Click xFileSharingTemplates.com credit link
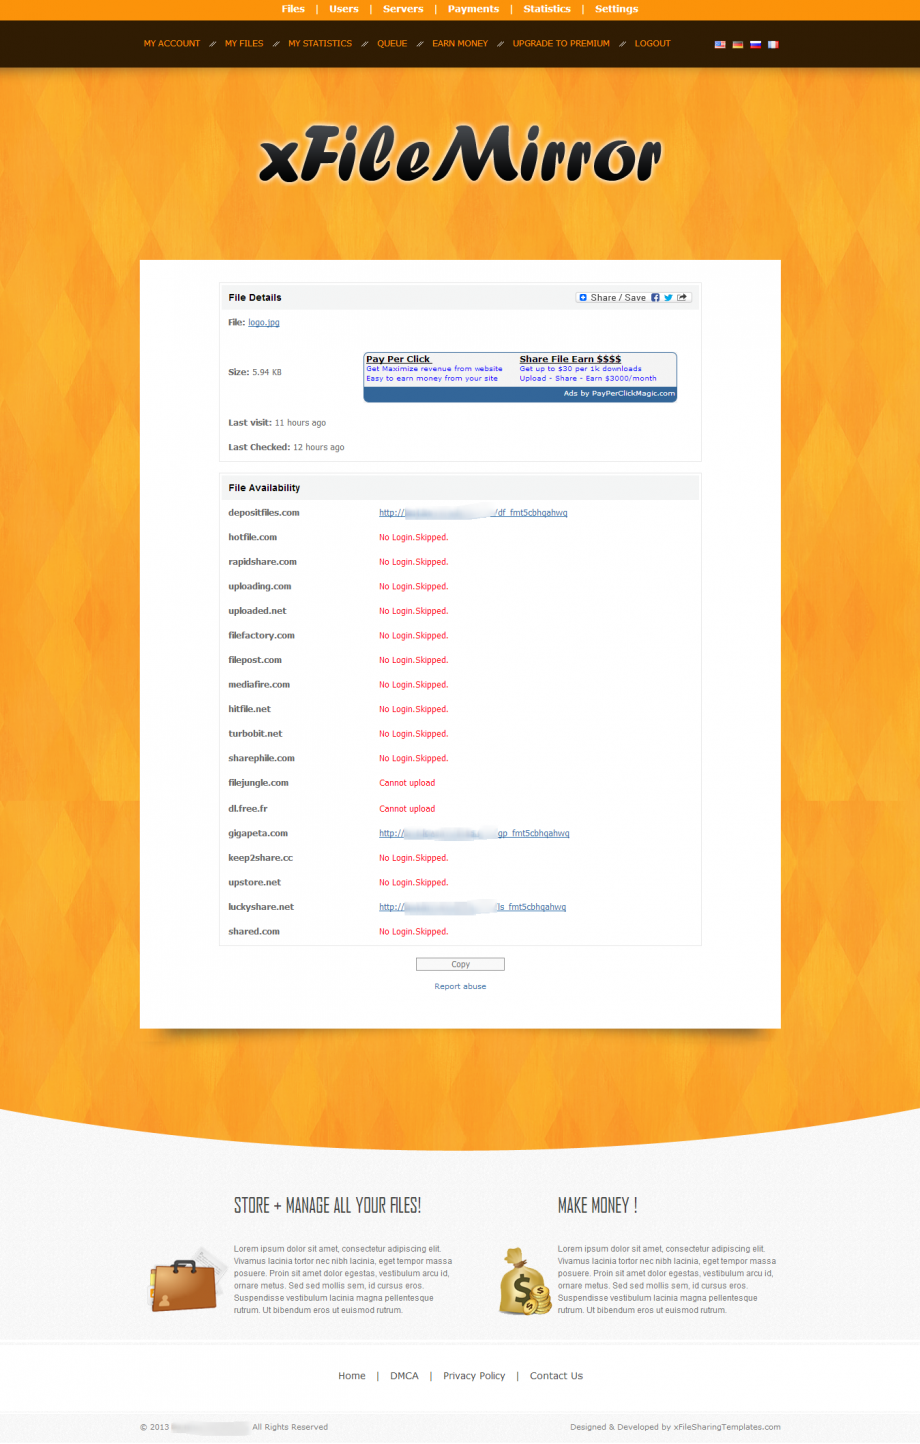This screenshot has height=1444, width=920. [727, 1427]
